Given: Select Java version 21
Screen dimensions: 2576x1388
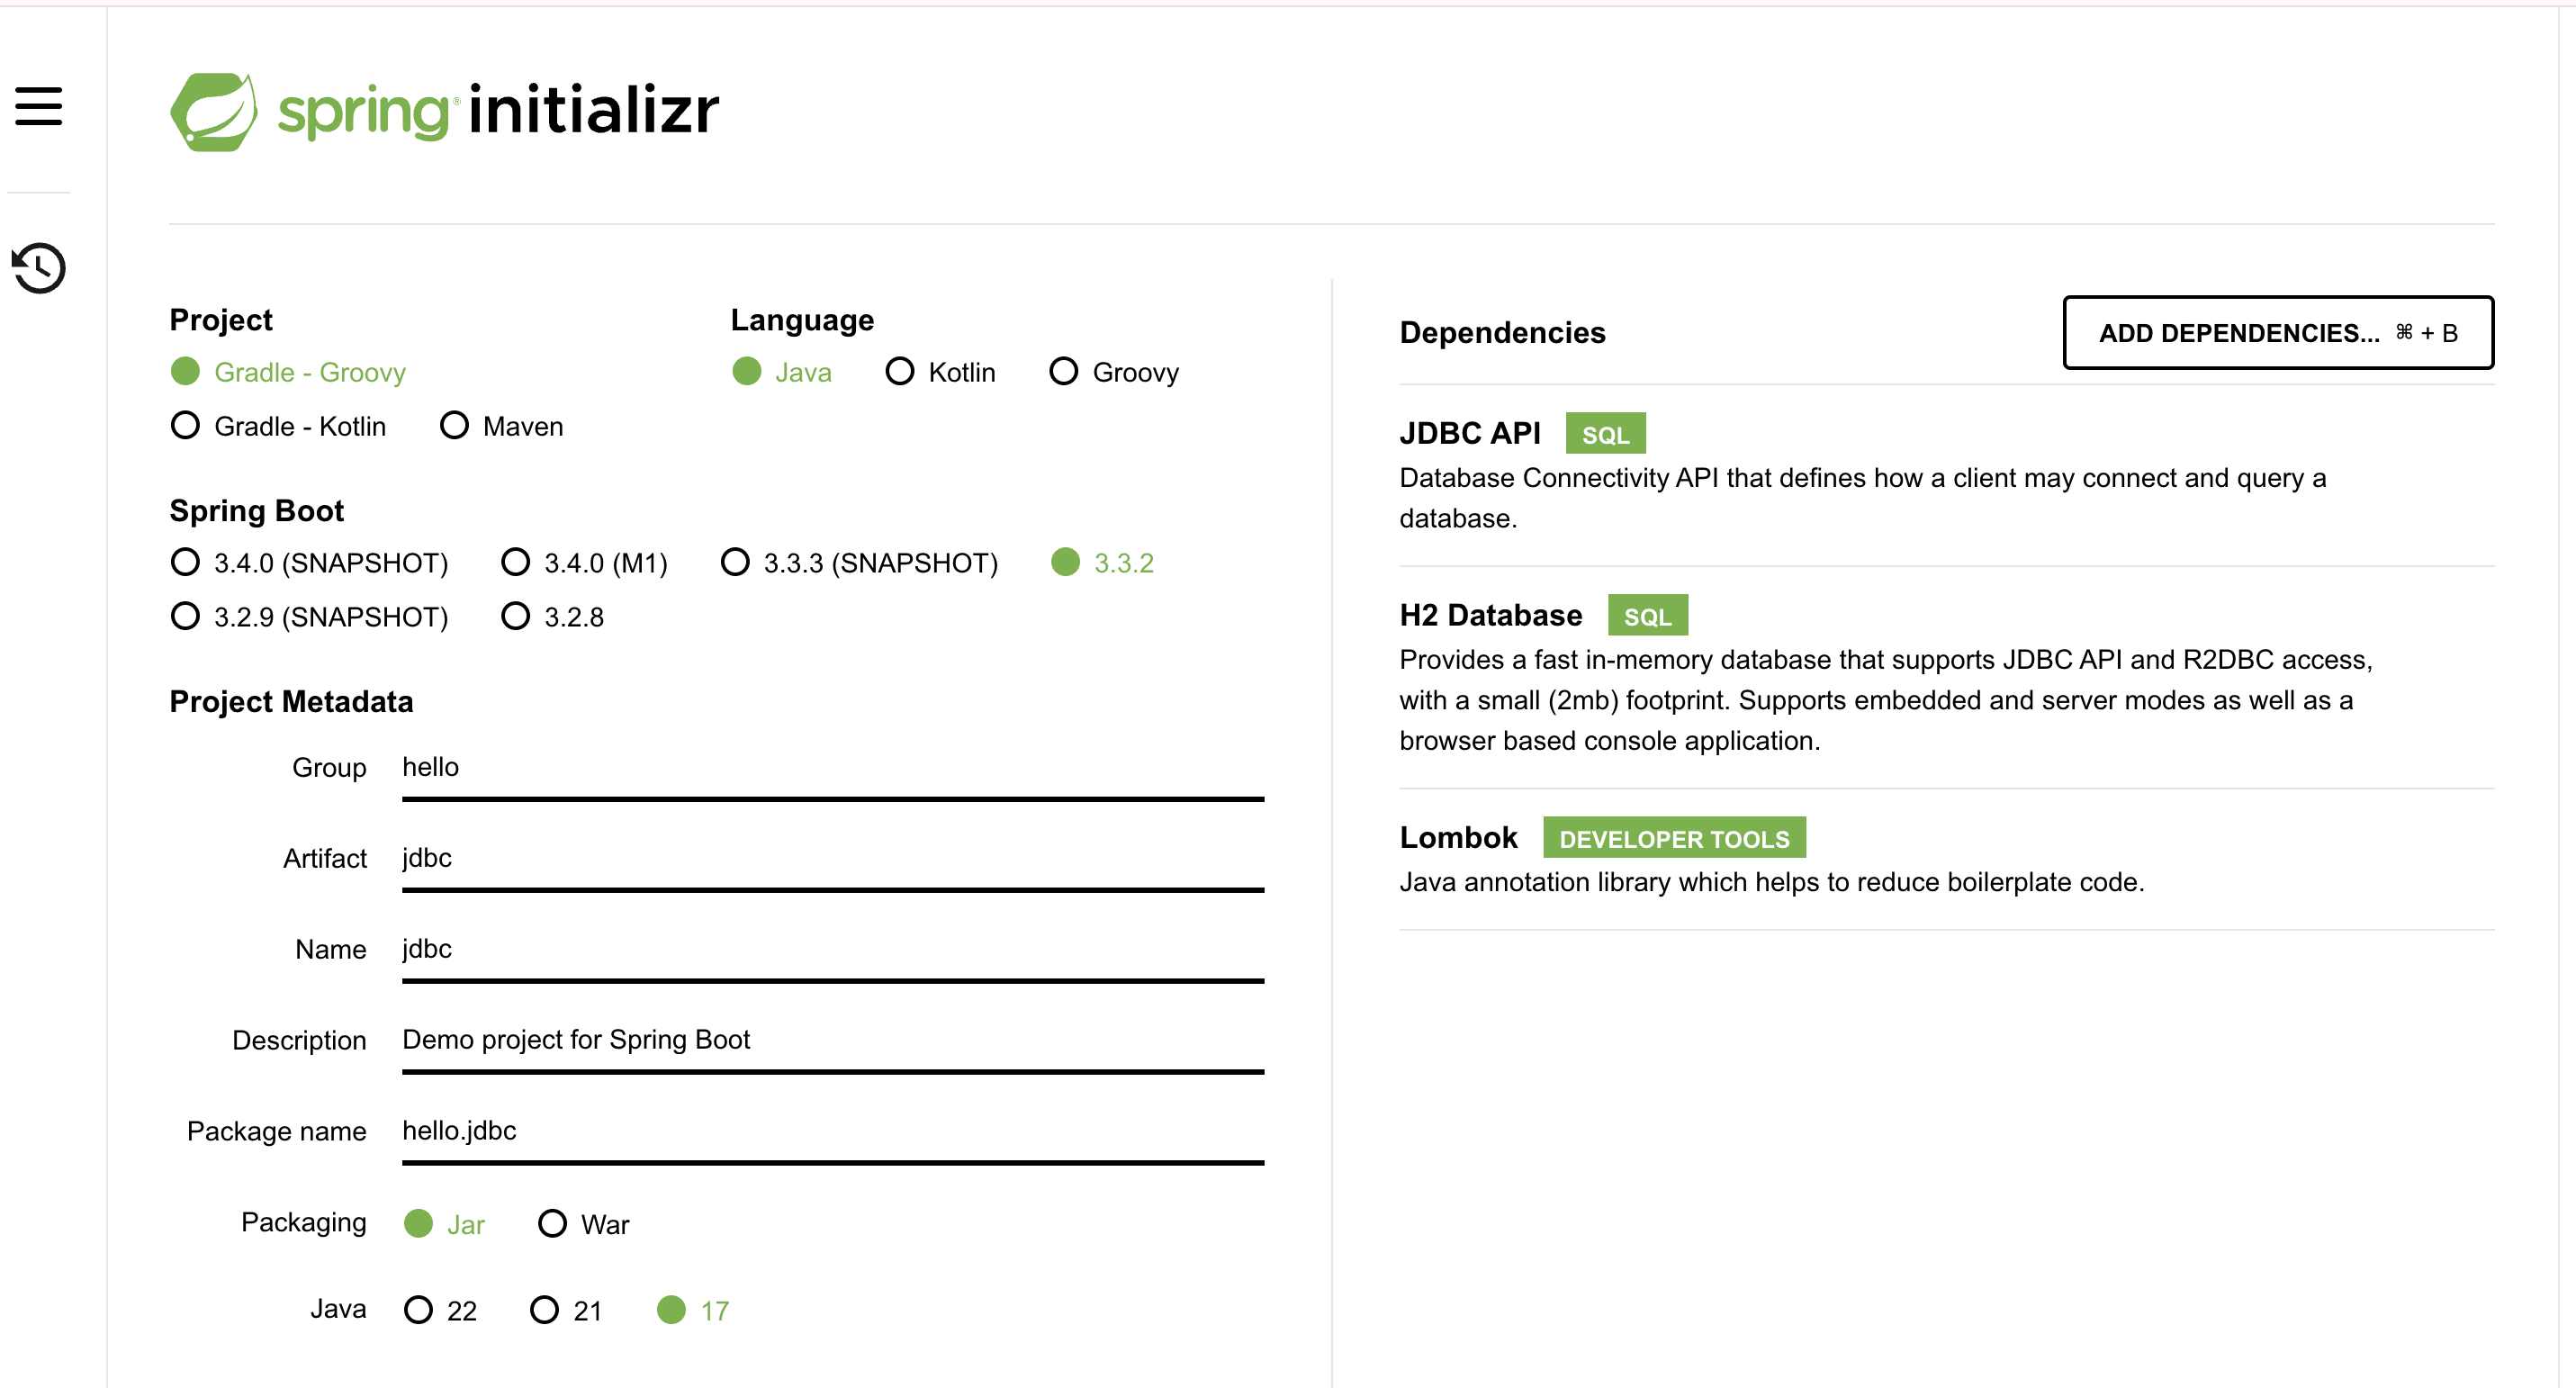Looking at the screenshot, I should click(545, 1310).
